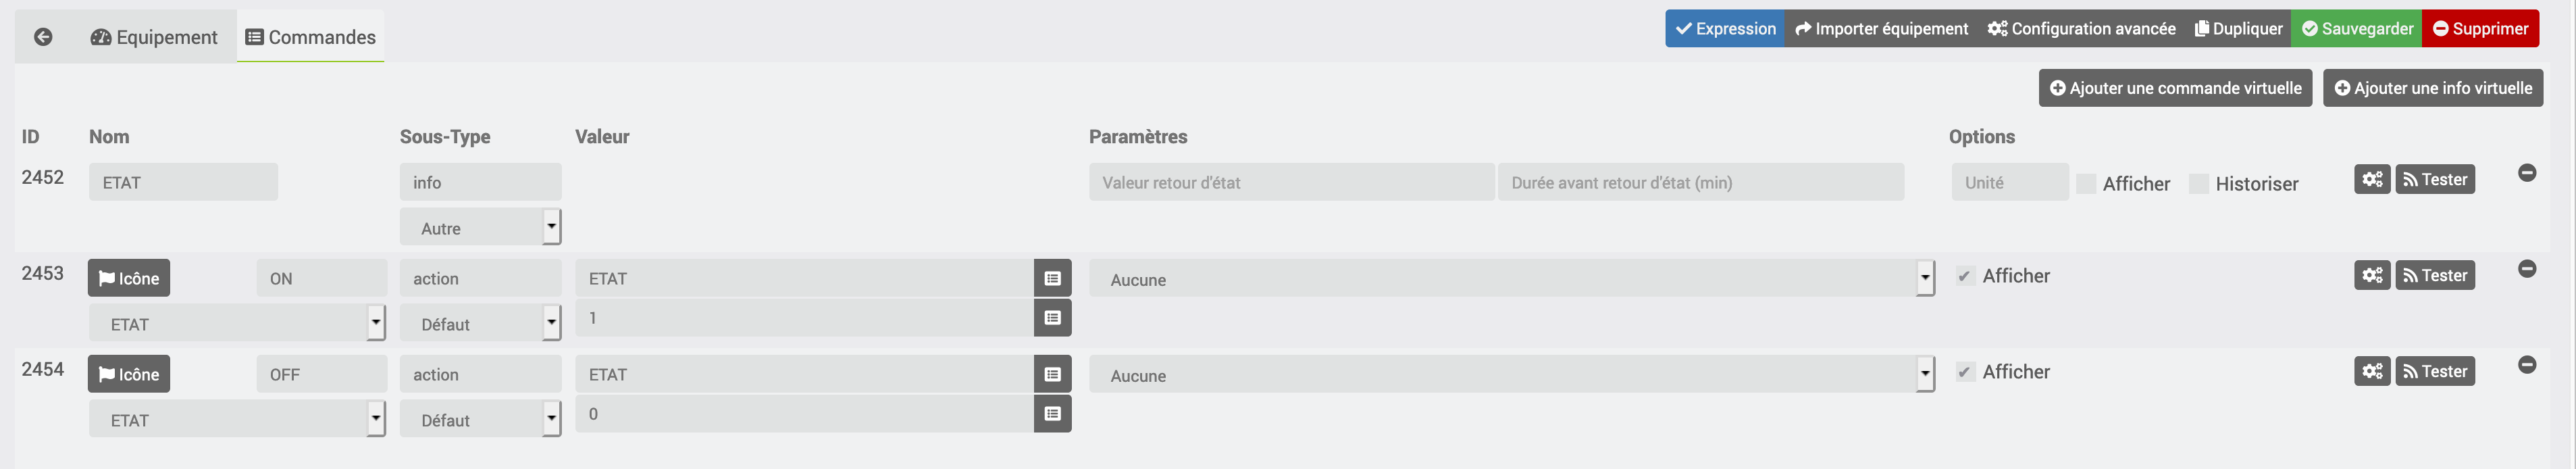This screenshot has height=469, width=2576.
Task: Open Autre sub-type dropdown for ETAT
Action: (481, 227)
